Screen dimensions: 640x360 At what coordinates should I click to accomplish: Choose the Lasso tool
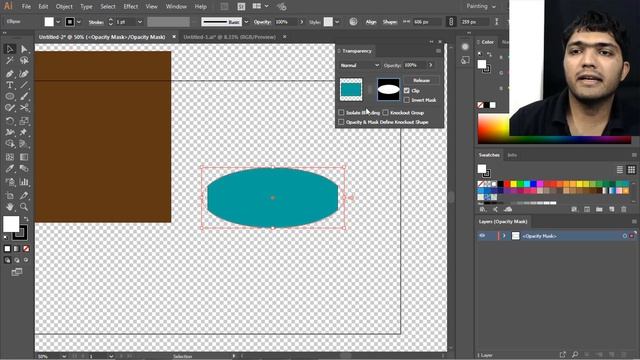pos(24,61)
